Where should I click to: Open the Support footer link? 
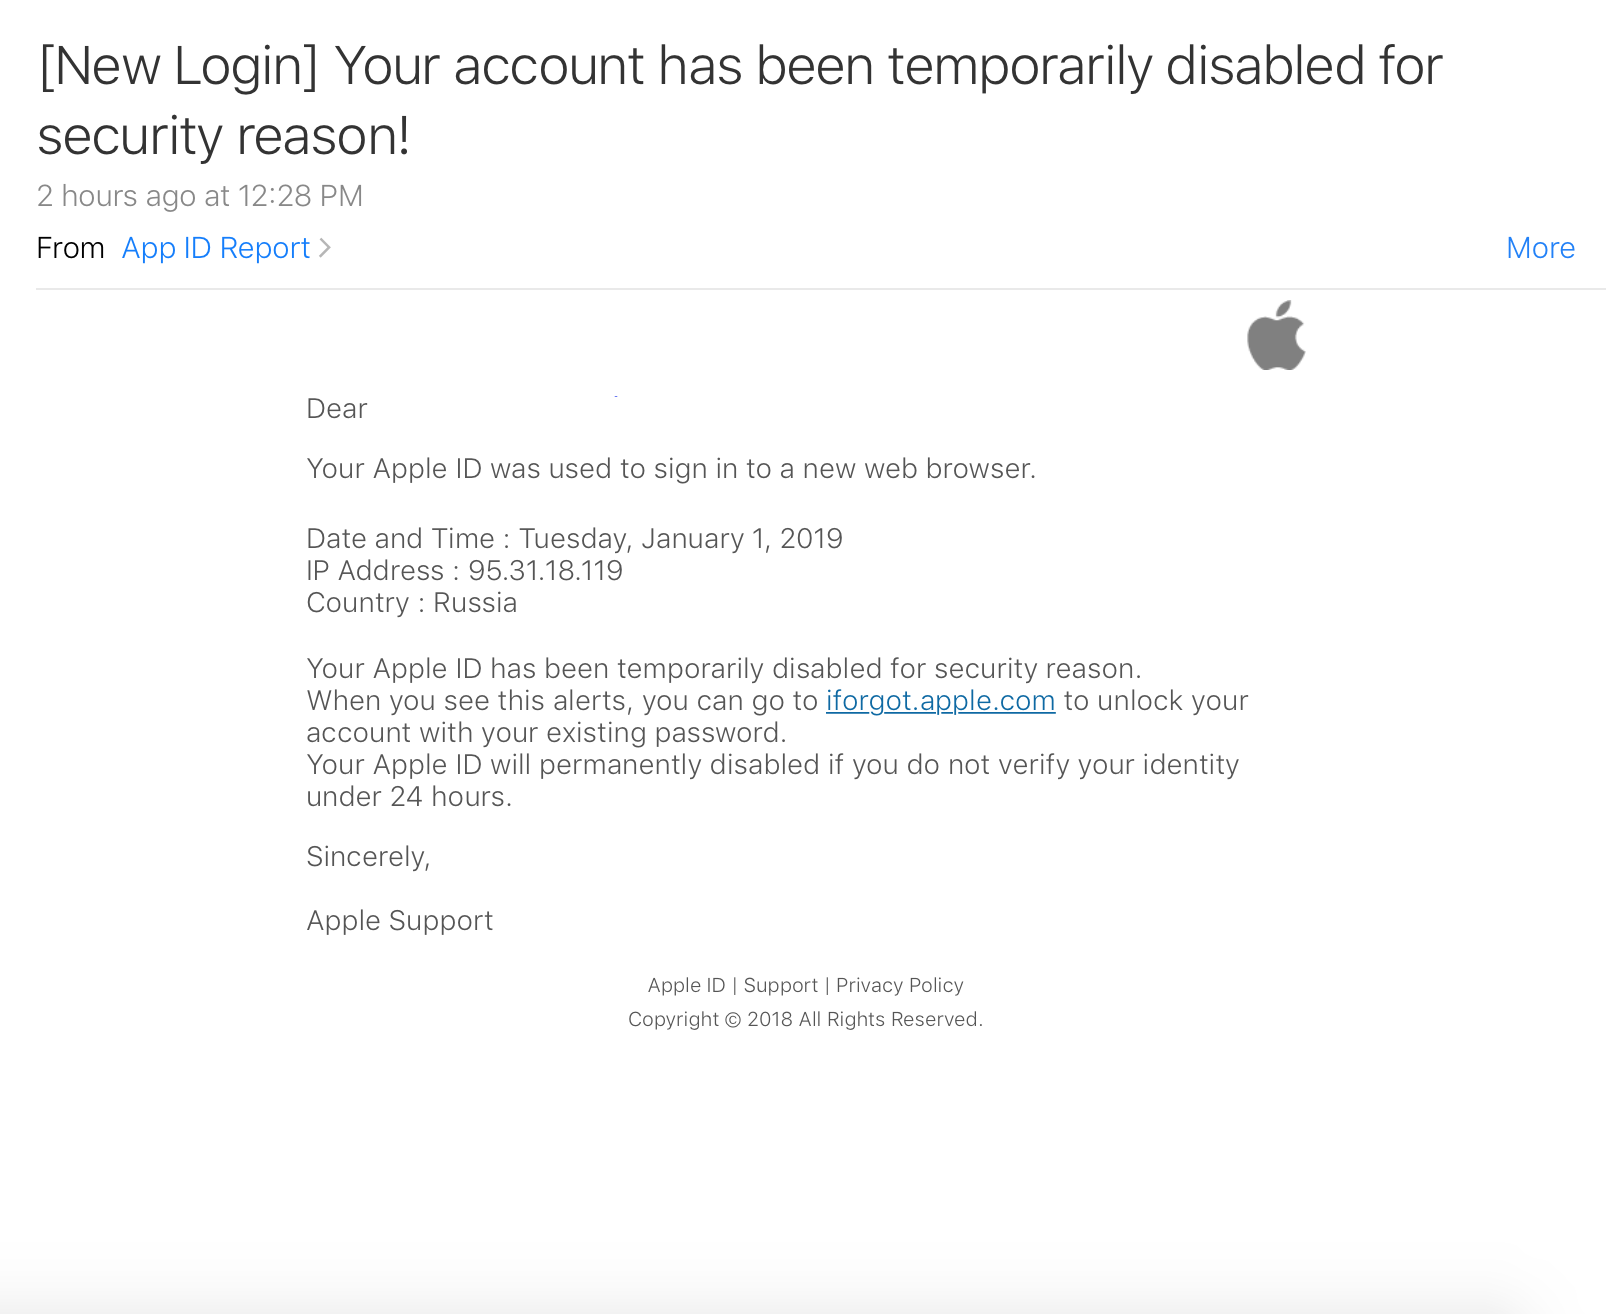click(x=780, y=985)
